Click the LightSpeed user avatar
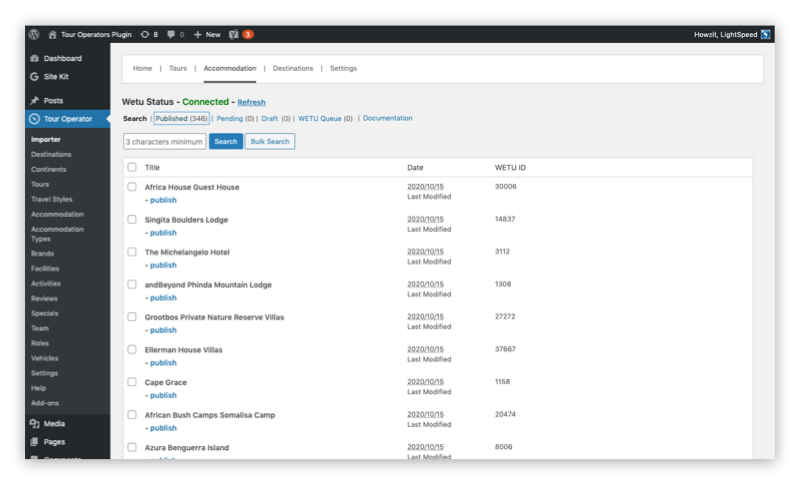The image size is (800, 485). coord(765,35)
